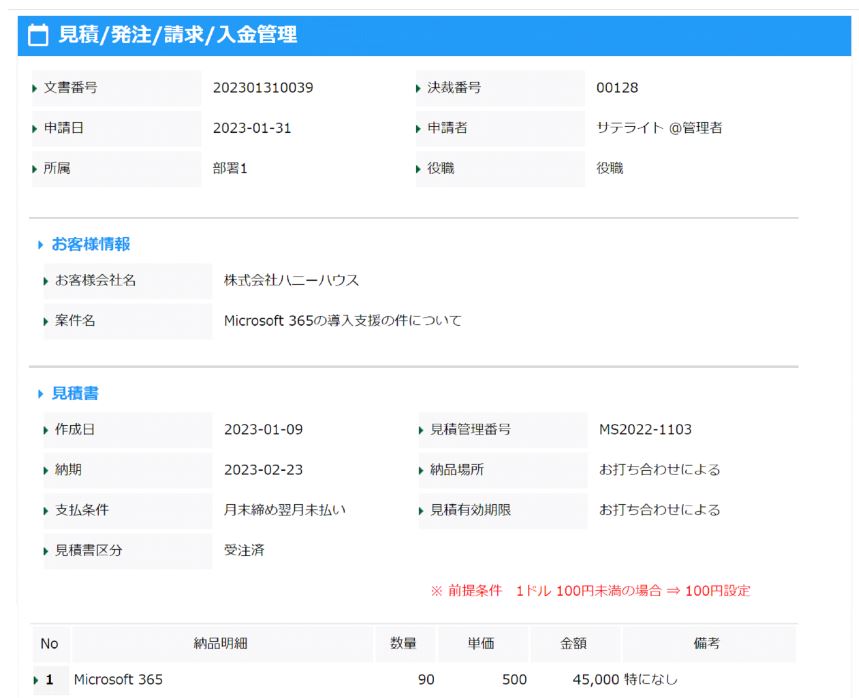
Task: Click unit price 500 in row 1
Action: (x=514, y=680)
